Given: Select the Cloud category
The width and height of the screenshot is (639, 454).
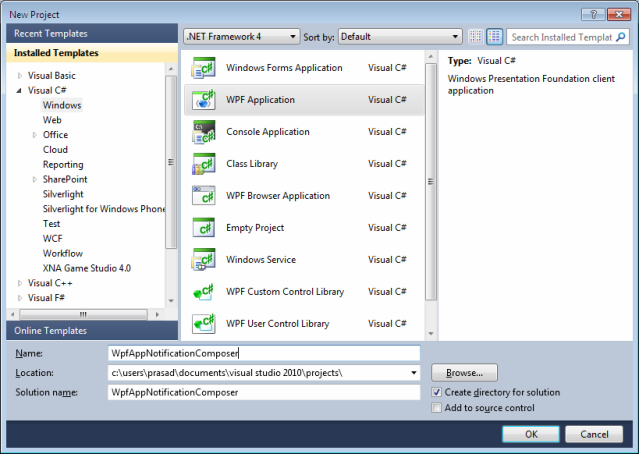Looking at the screenshot, I should click(x=55, y=150).
